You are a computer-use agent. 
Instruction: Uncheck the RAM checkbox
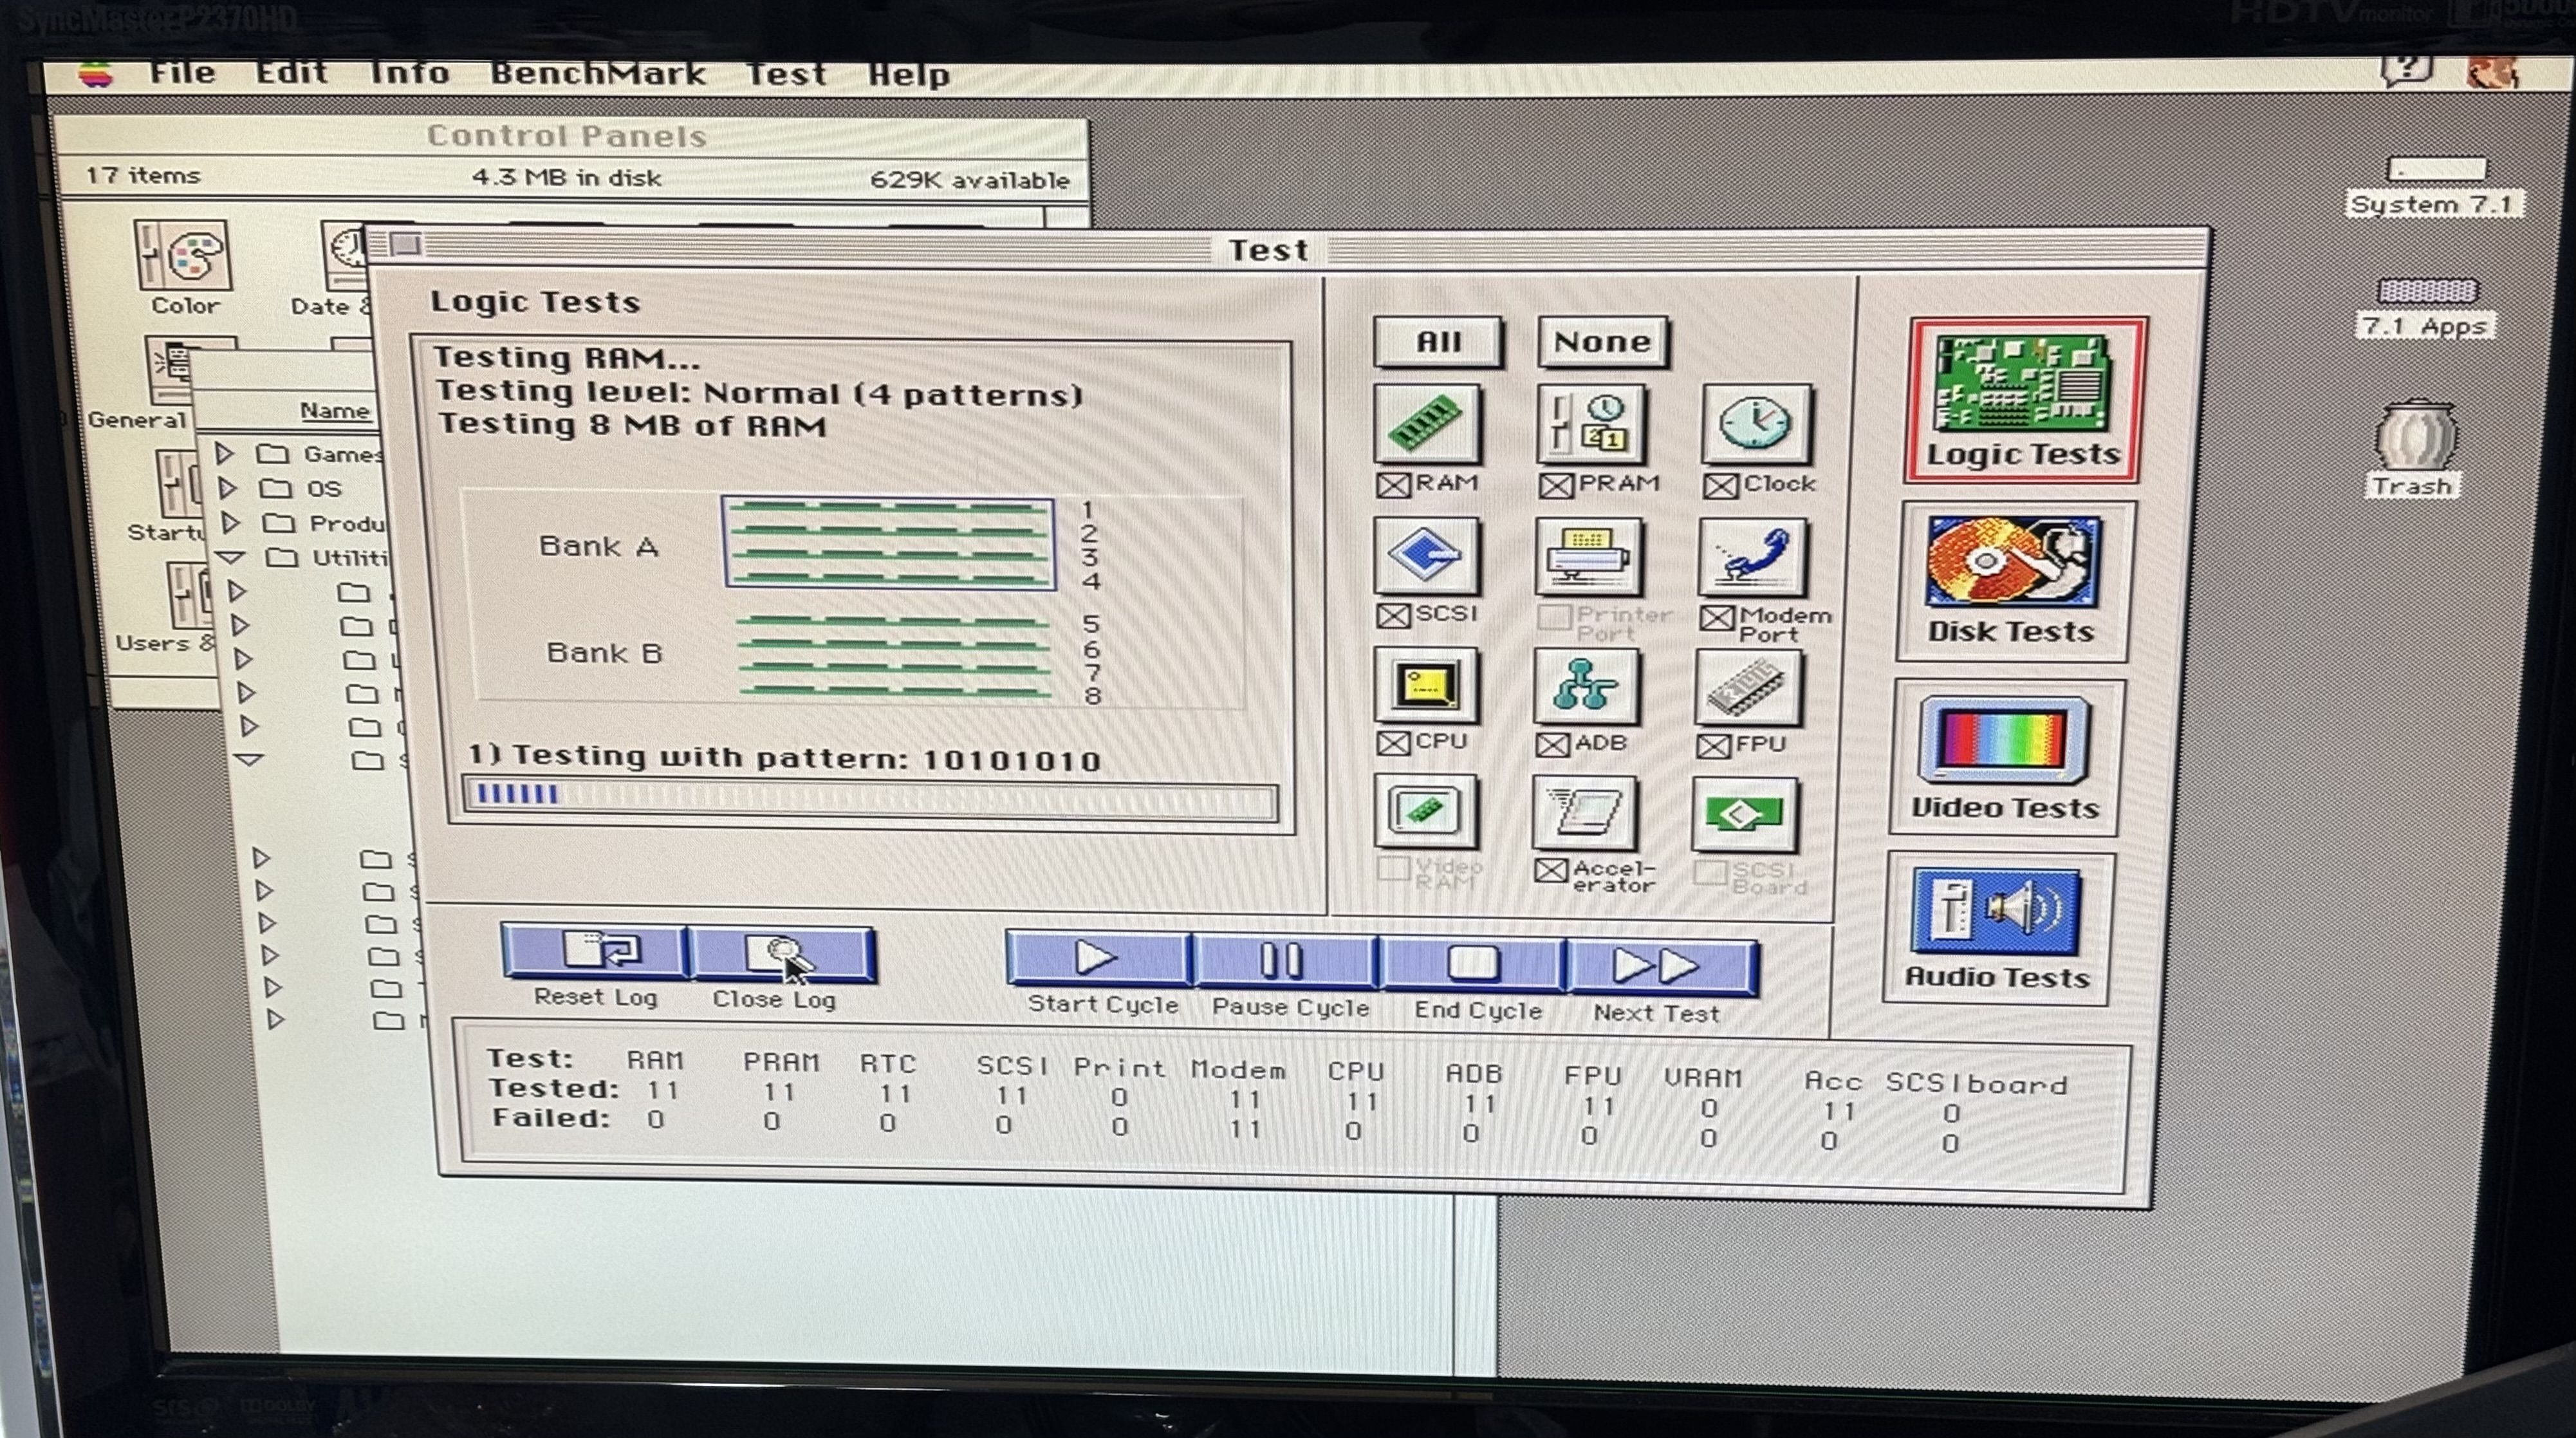(1392, 486)
